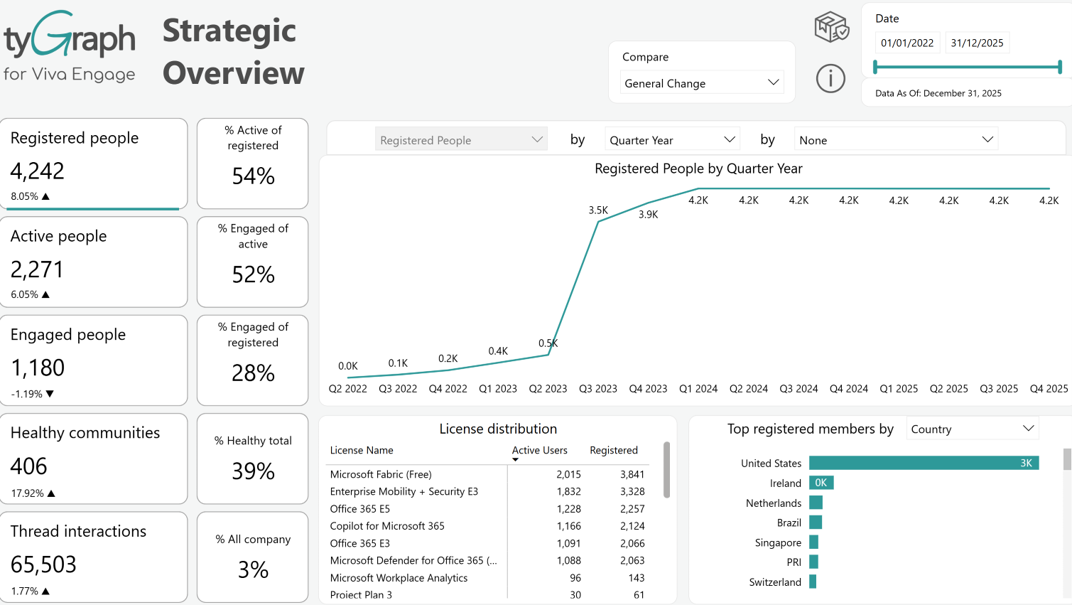This screenshot has width=1072, height=605.
Task: Open the Compare General Change dropdown
Action: click(701, 83)
